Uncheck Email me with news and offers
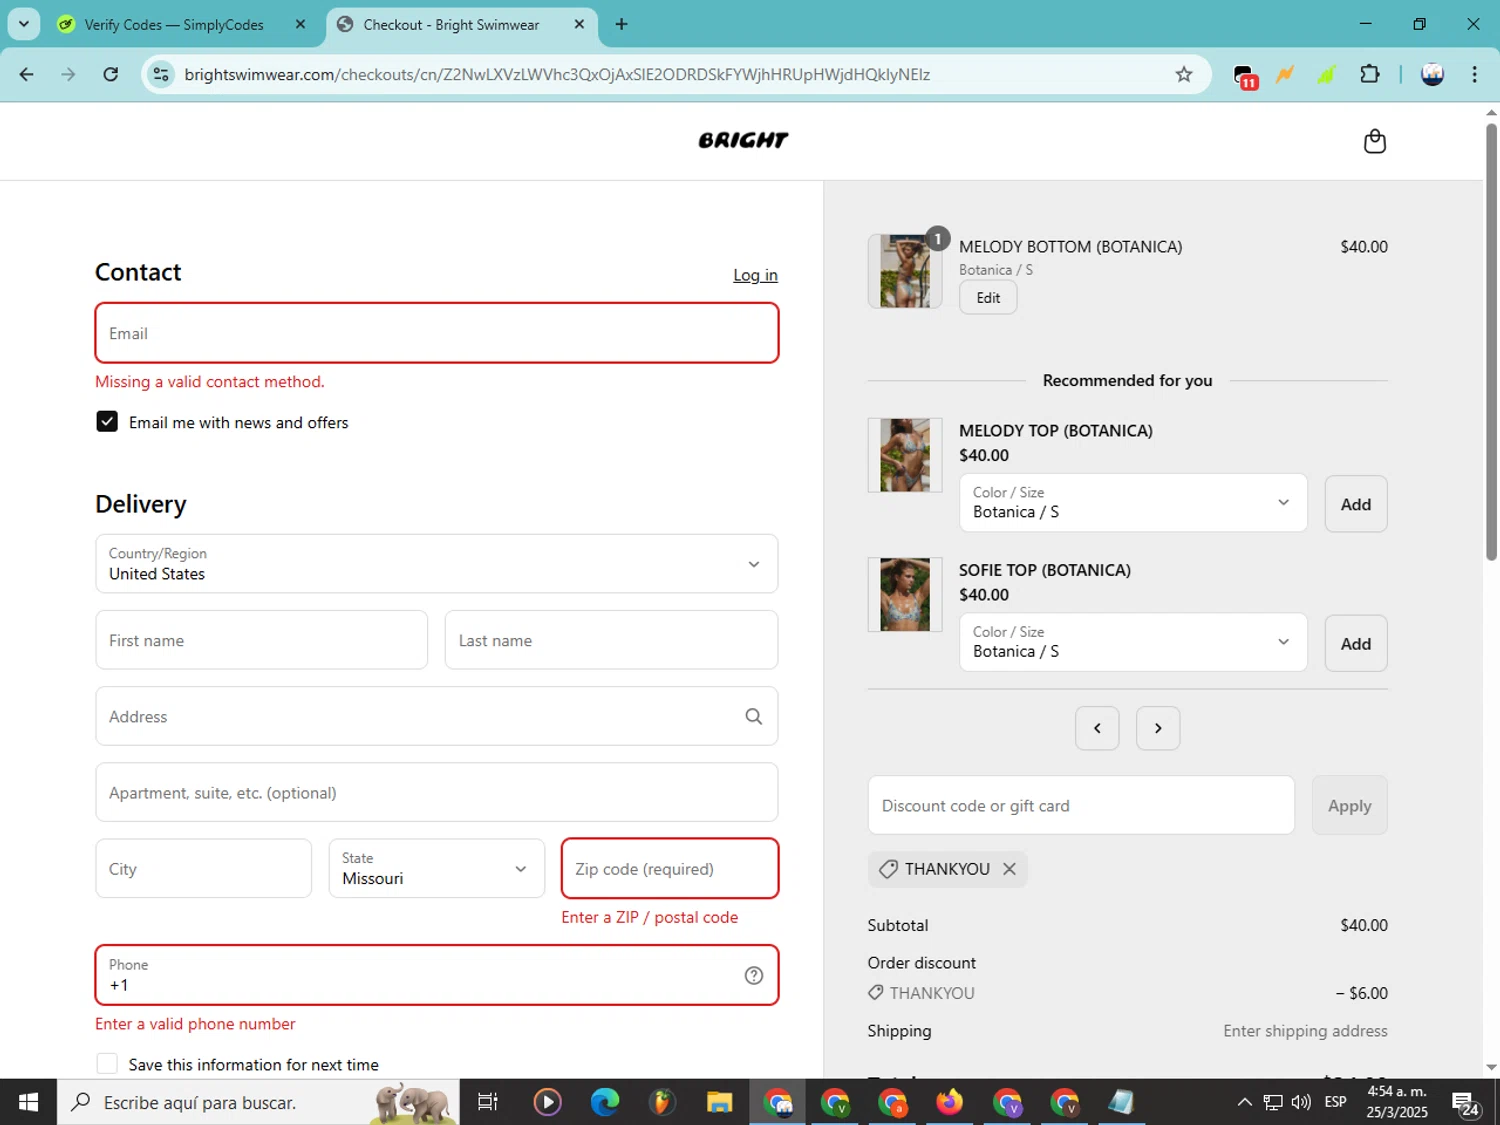 (x=107, y=422)
